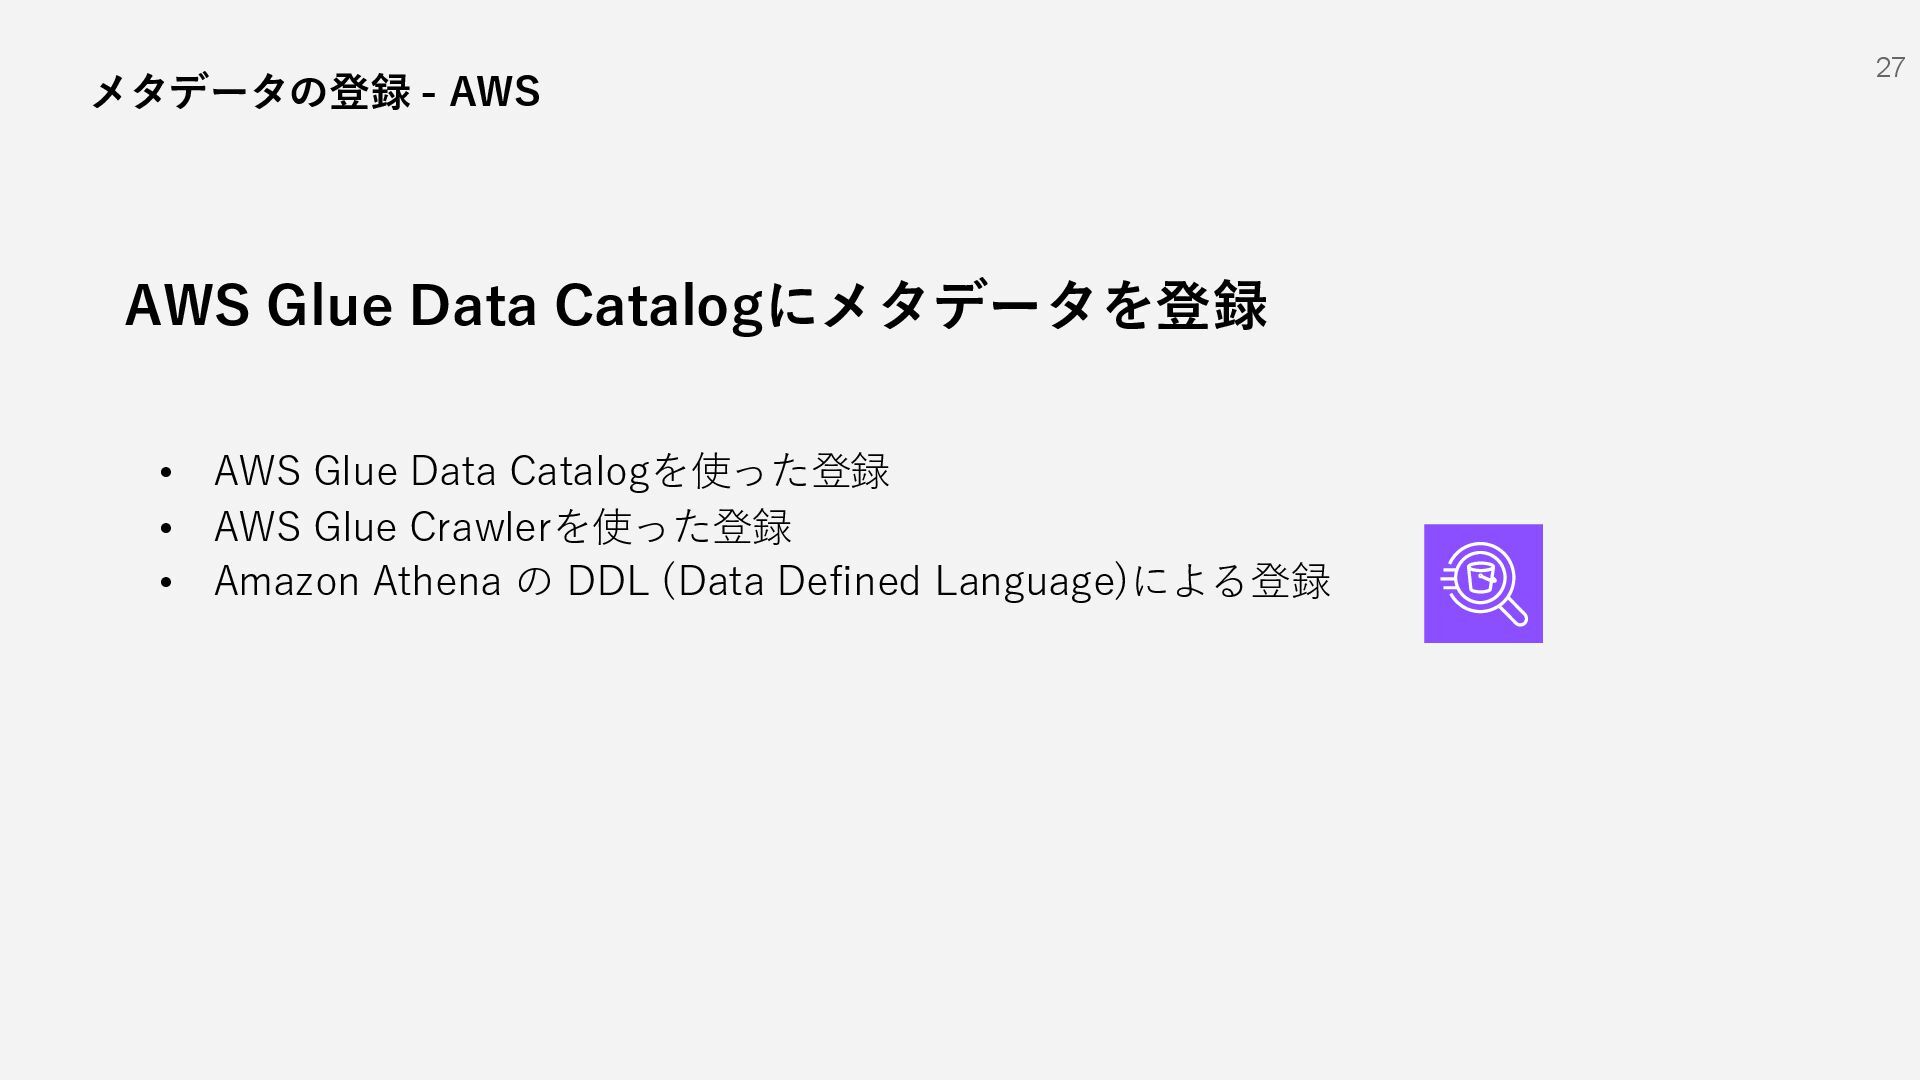Image resolution: width=1920 pixels, height=1080 pixels.
Task: Click the bullet AWS Glue Crawlerを使った登録
Action: (503, 527)
